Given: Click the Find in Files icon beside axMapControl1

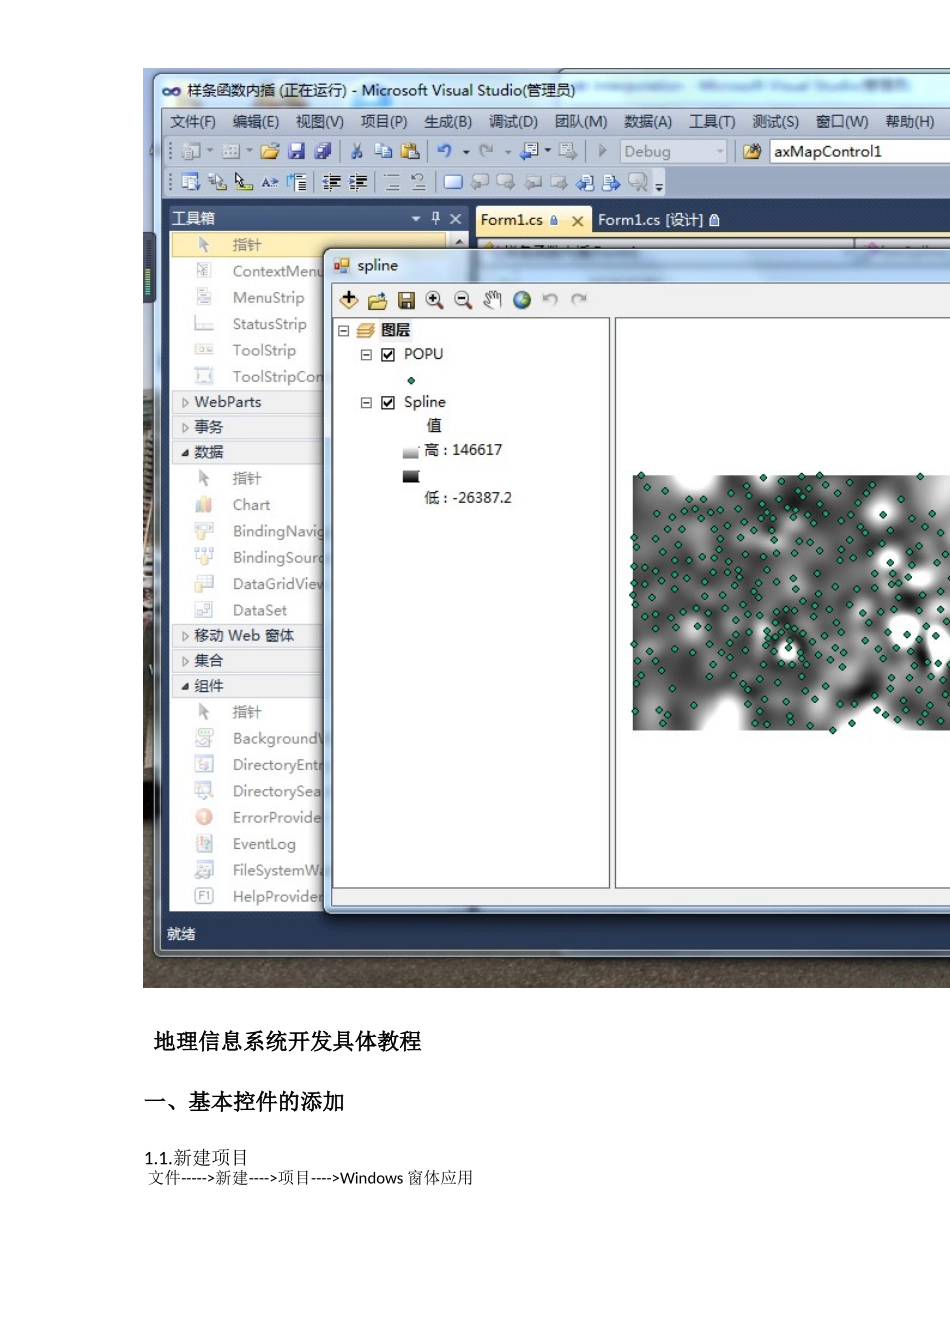Looking at the screenshot, I should coord(752,151).
